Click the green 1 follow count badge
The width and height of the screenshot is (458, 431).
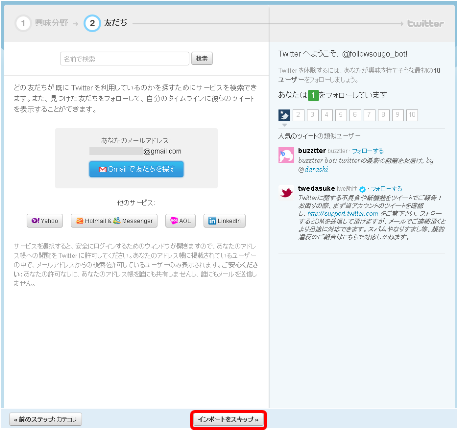[x=313, y=95]
